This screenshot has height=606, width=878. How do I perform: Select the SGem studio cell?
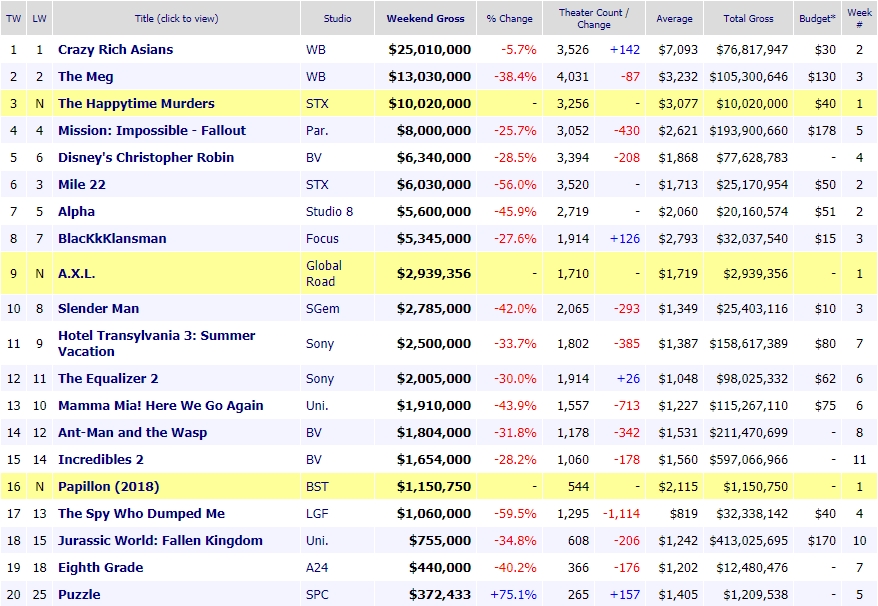point(323,309)
